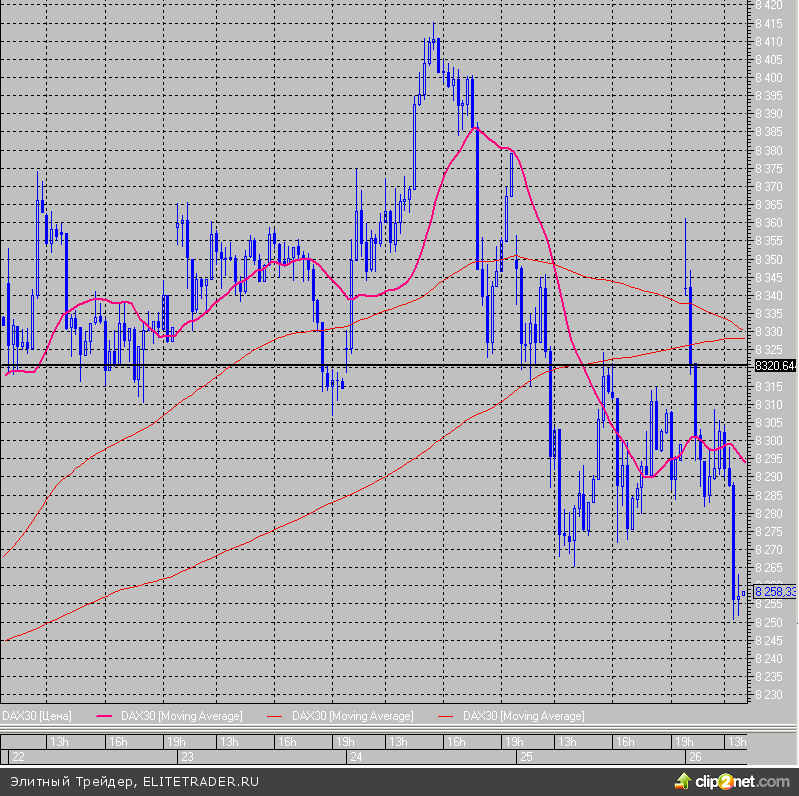The width and height of the screenshot is (799, 796).
Task: Click the rightmost DAX30 [Moving Average] legend label
Action: [x=524, y=716]
